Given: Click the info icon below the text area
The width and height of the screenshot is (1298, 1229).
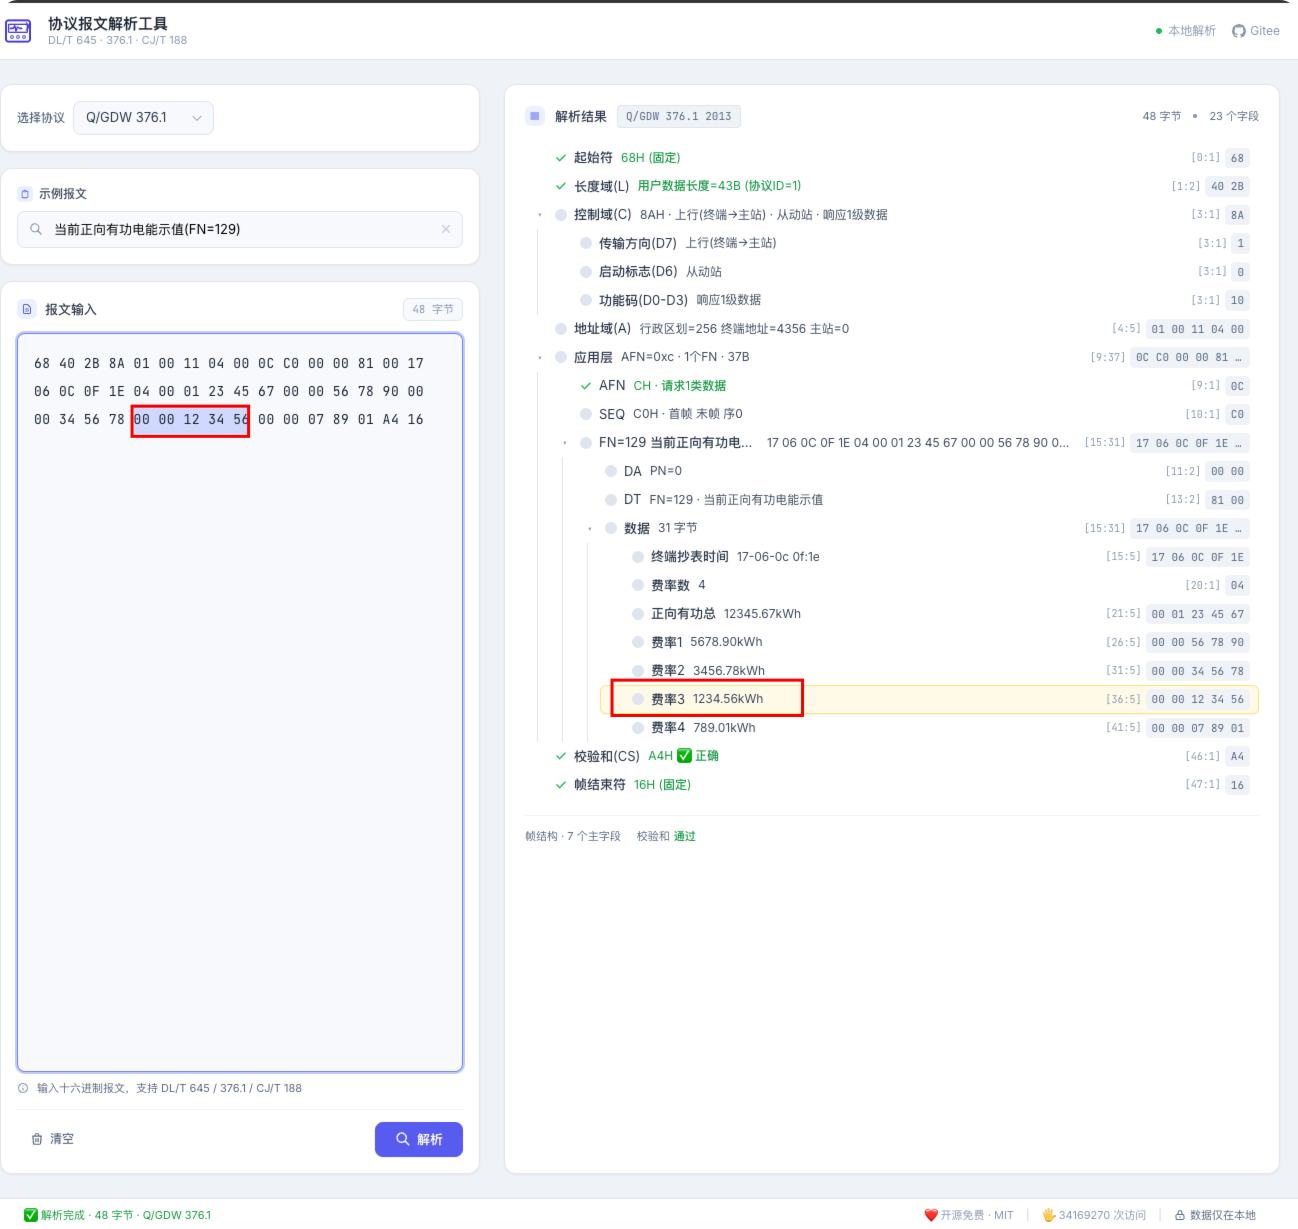Looking at the screenshot, I should [23, 1088].
